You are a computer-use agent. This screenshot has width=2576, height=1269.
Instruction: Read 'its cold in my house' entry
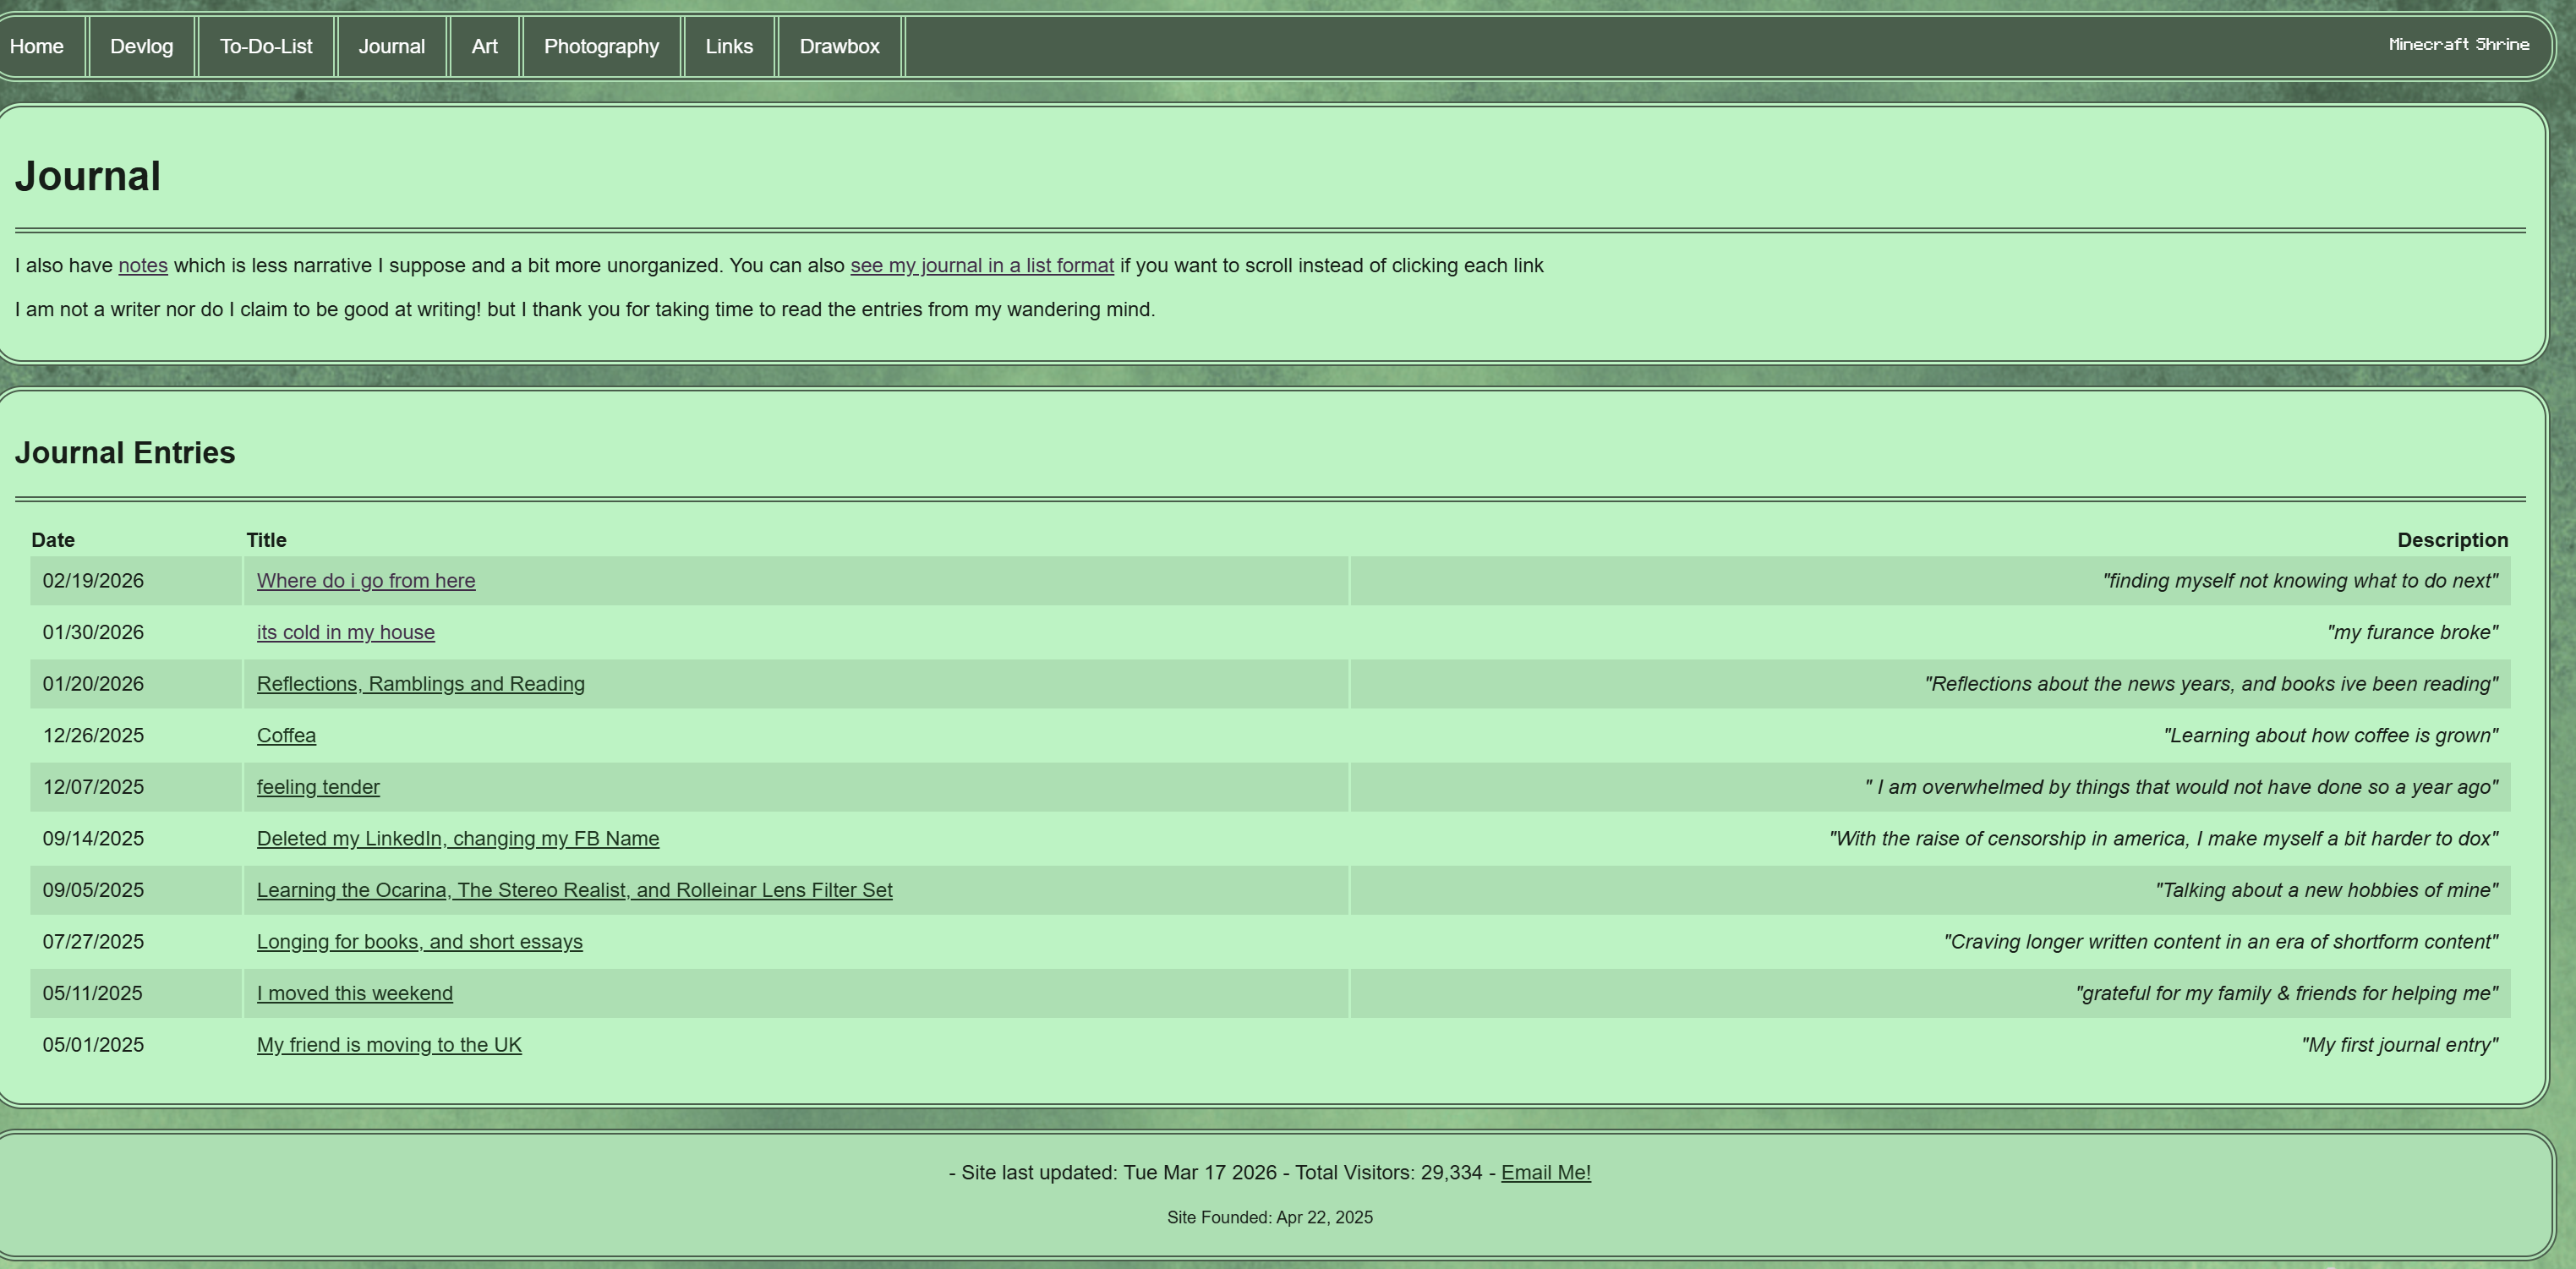(x=345, y=633)
